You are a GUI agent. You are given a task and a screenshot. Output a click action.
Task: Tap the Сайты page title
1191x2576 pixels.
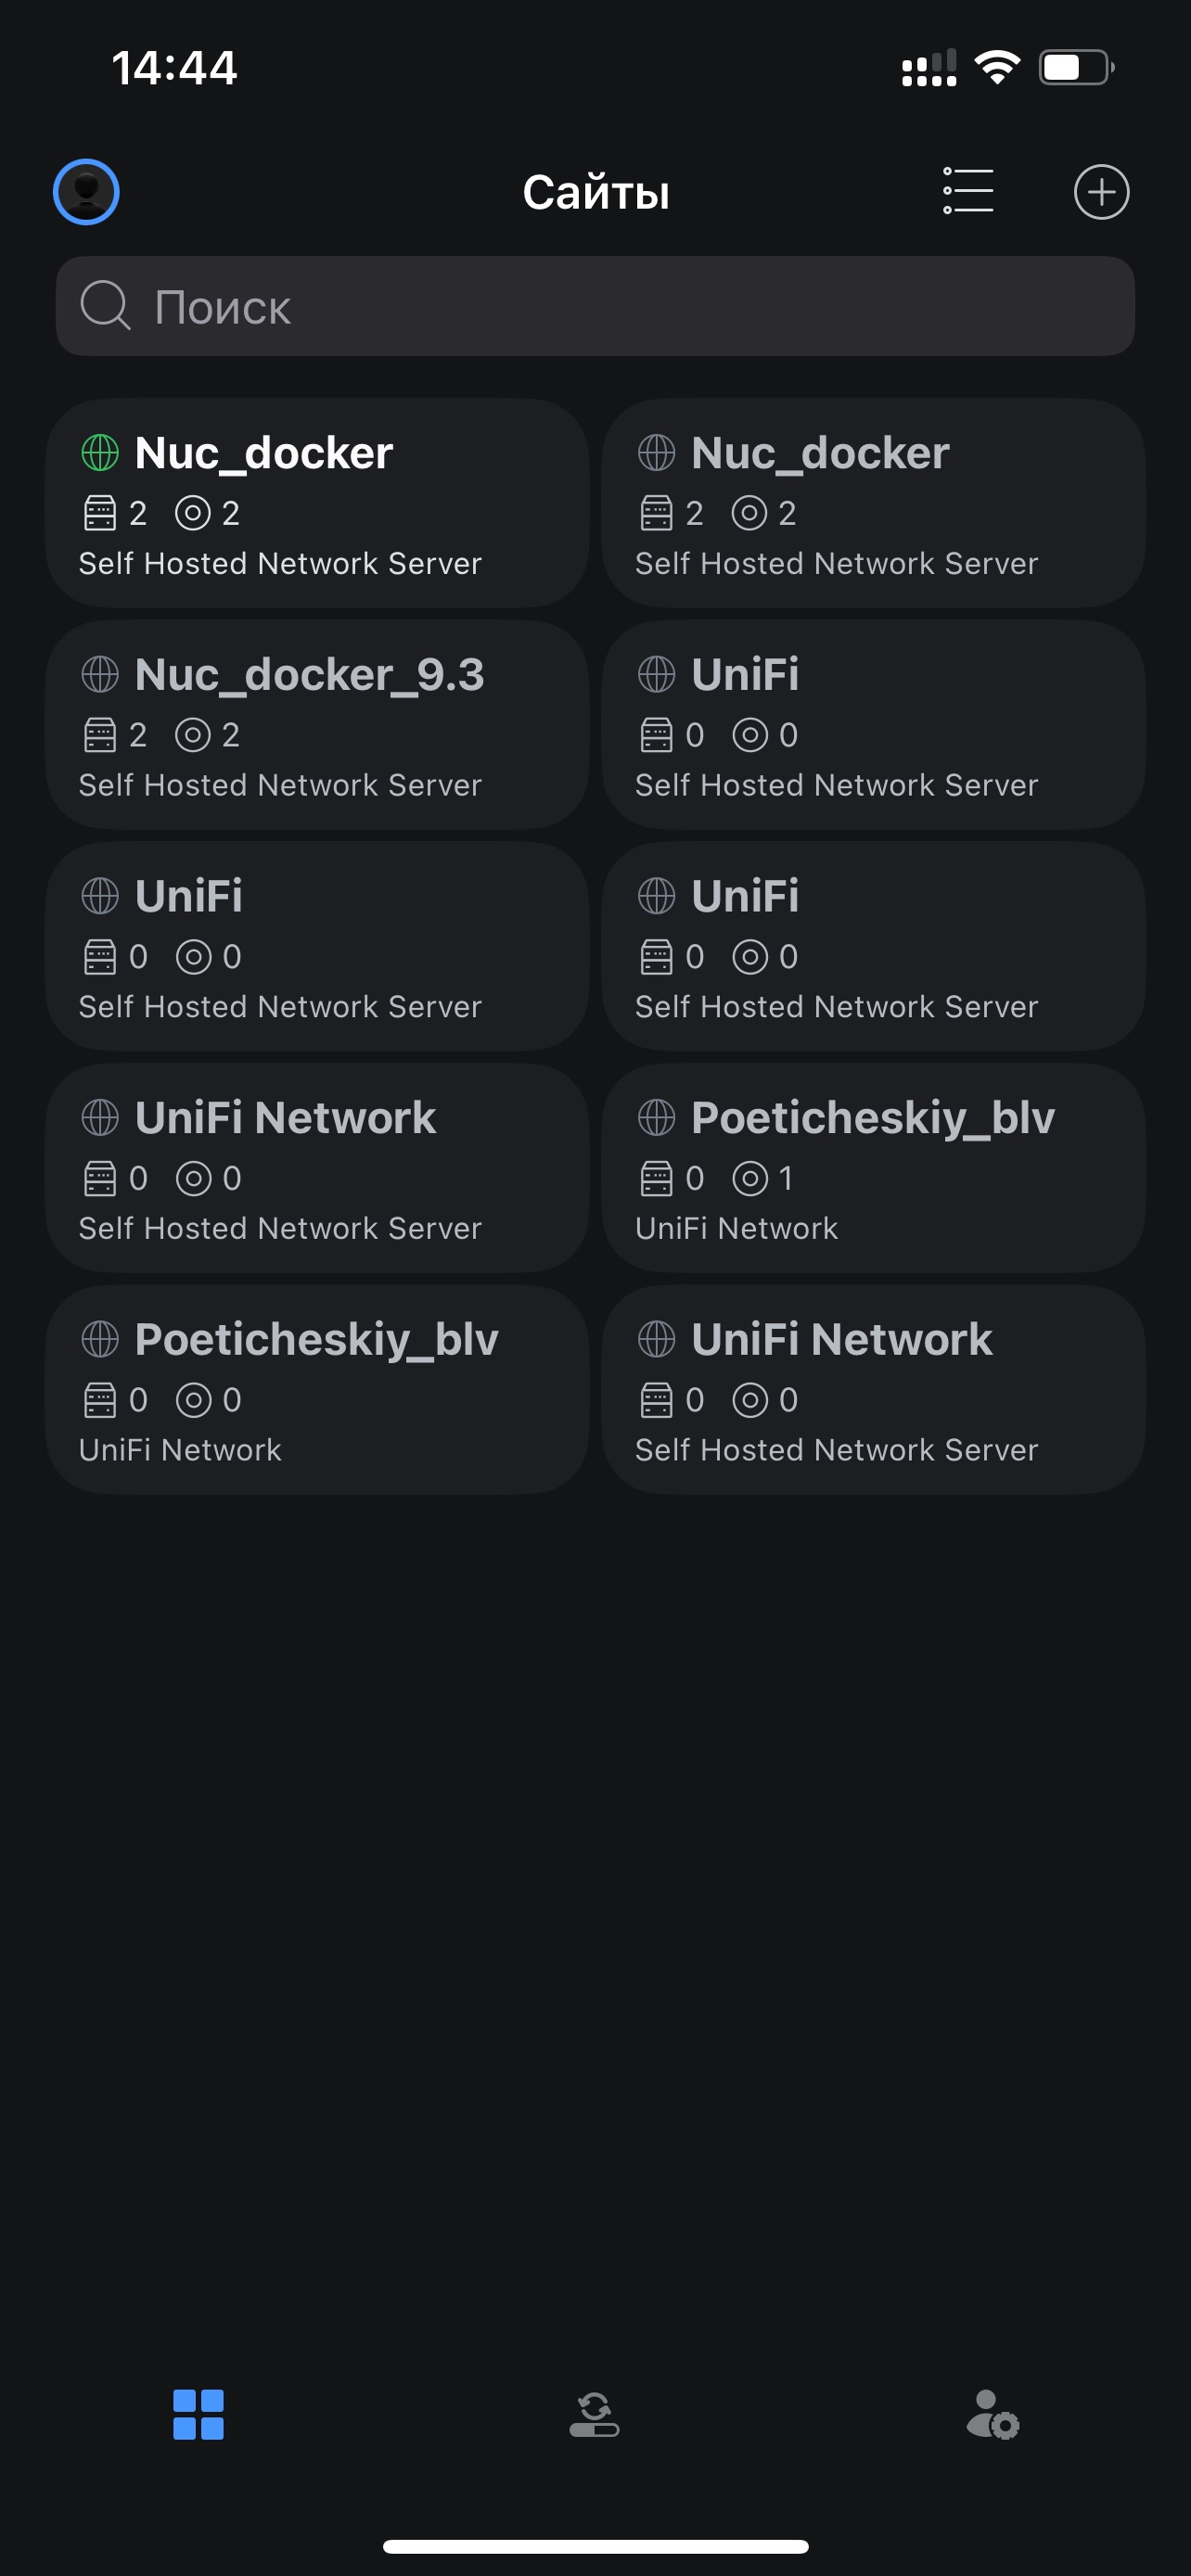596,192
